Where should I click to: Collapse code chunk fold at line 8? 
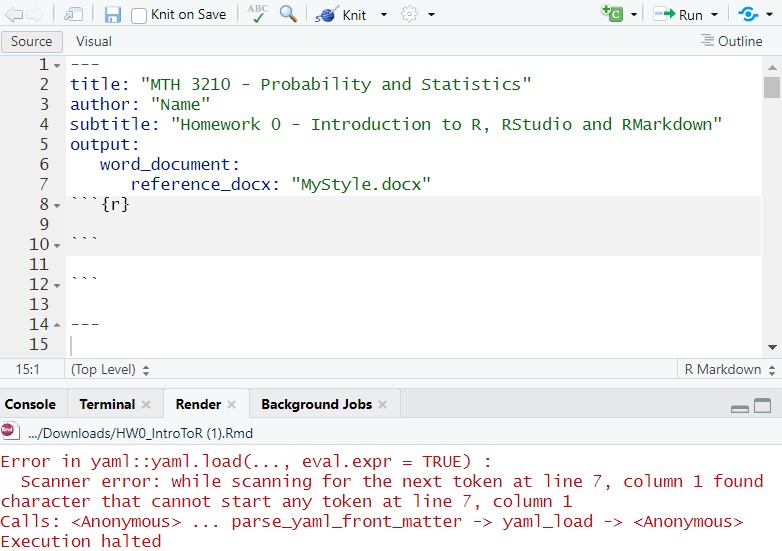point(57,205)
